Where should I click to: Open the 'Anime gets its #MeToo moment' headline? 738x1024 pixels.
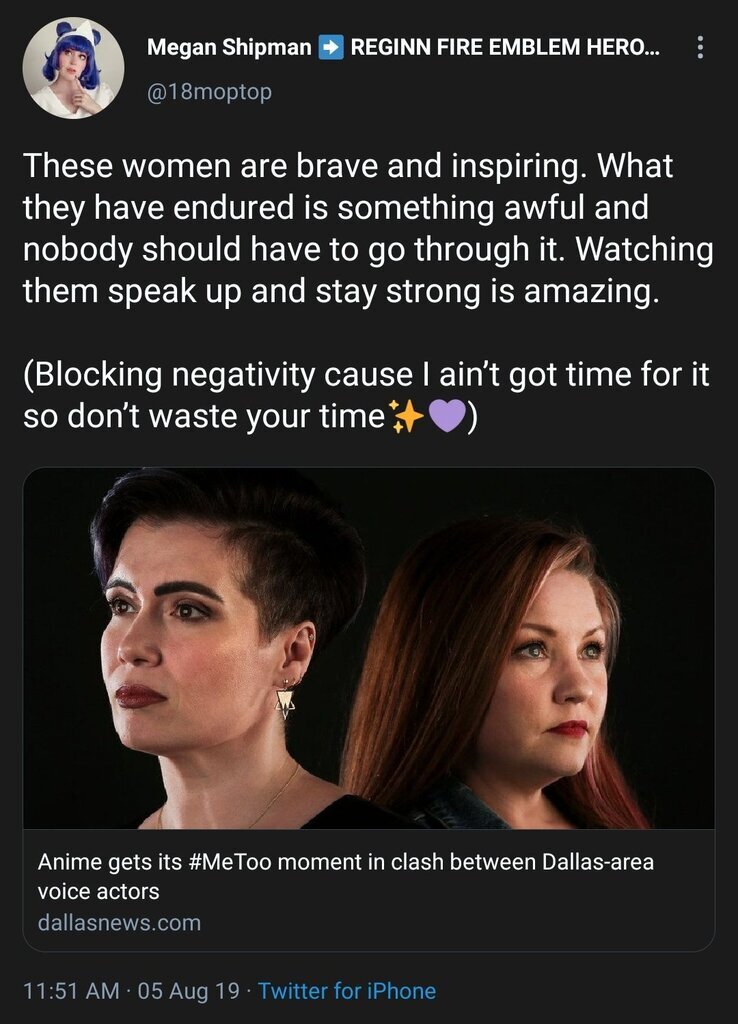click(345, 862)
